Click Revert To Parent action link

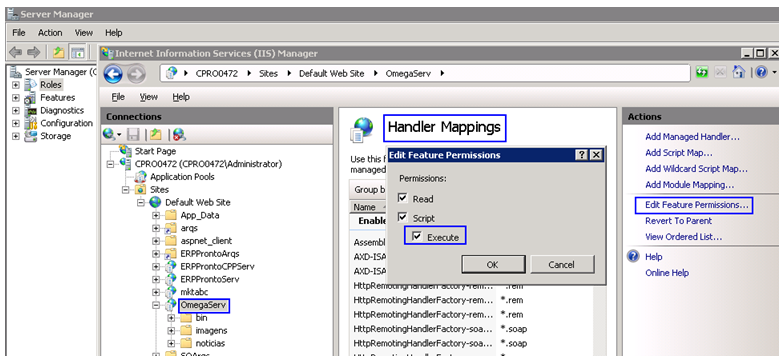[678, 221]
